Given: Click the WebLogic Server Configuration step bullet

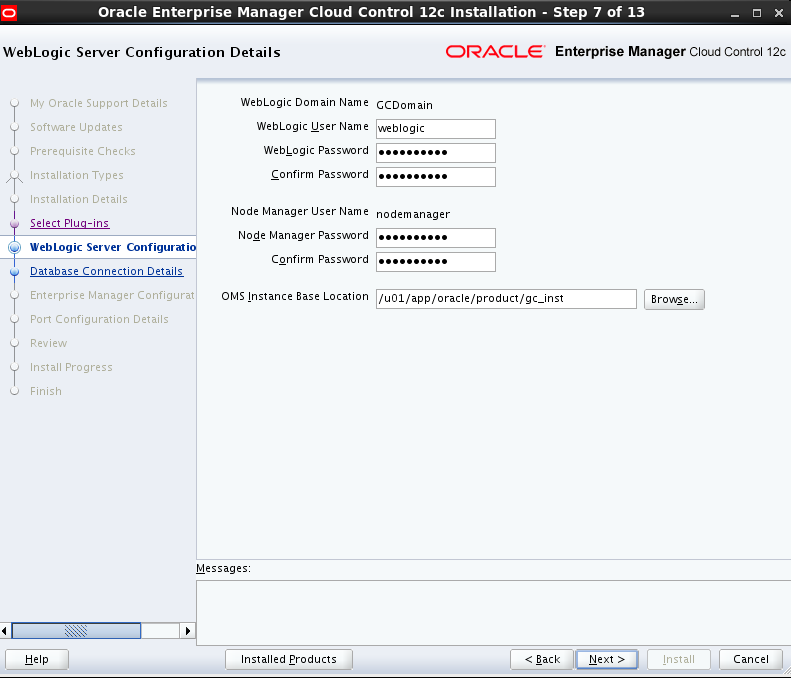Looking at the screenshot, I should [15, 247].
